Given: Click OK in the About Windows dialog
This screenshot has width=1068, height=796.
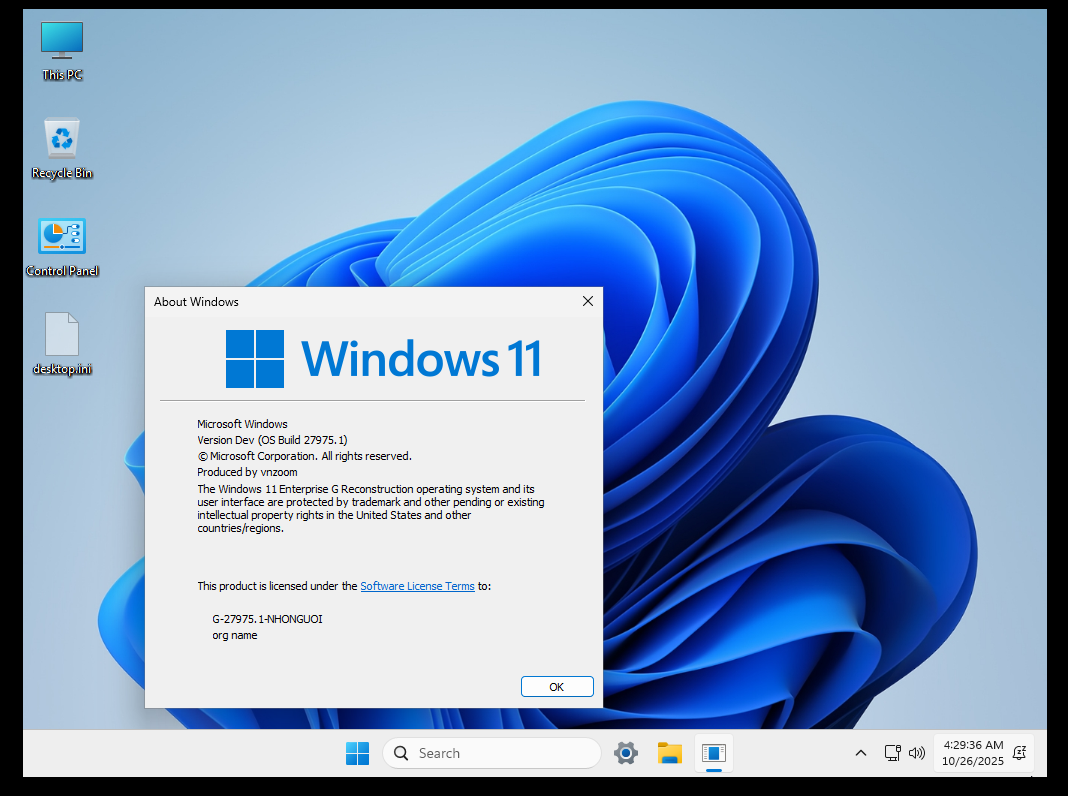Looking at the screenshot, I should pos(556,686).
